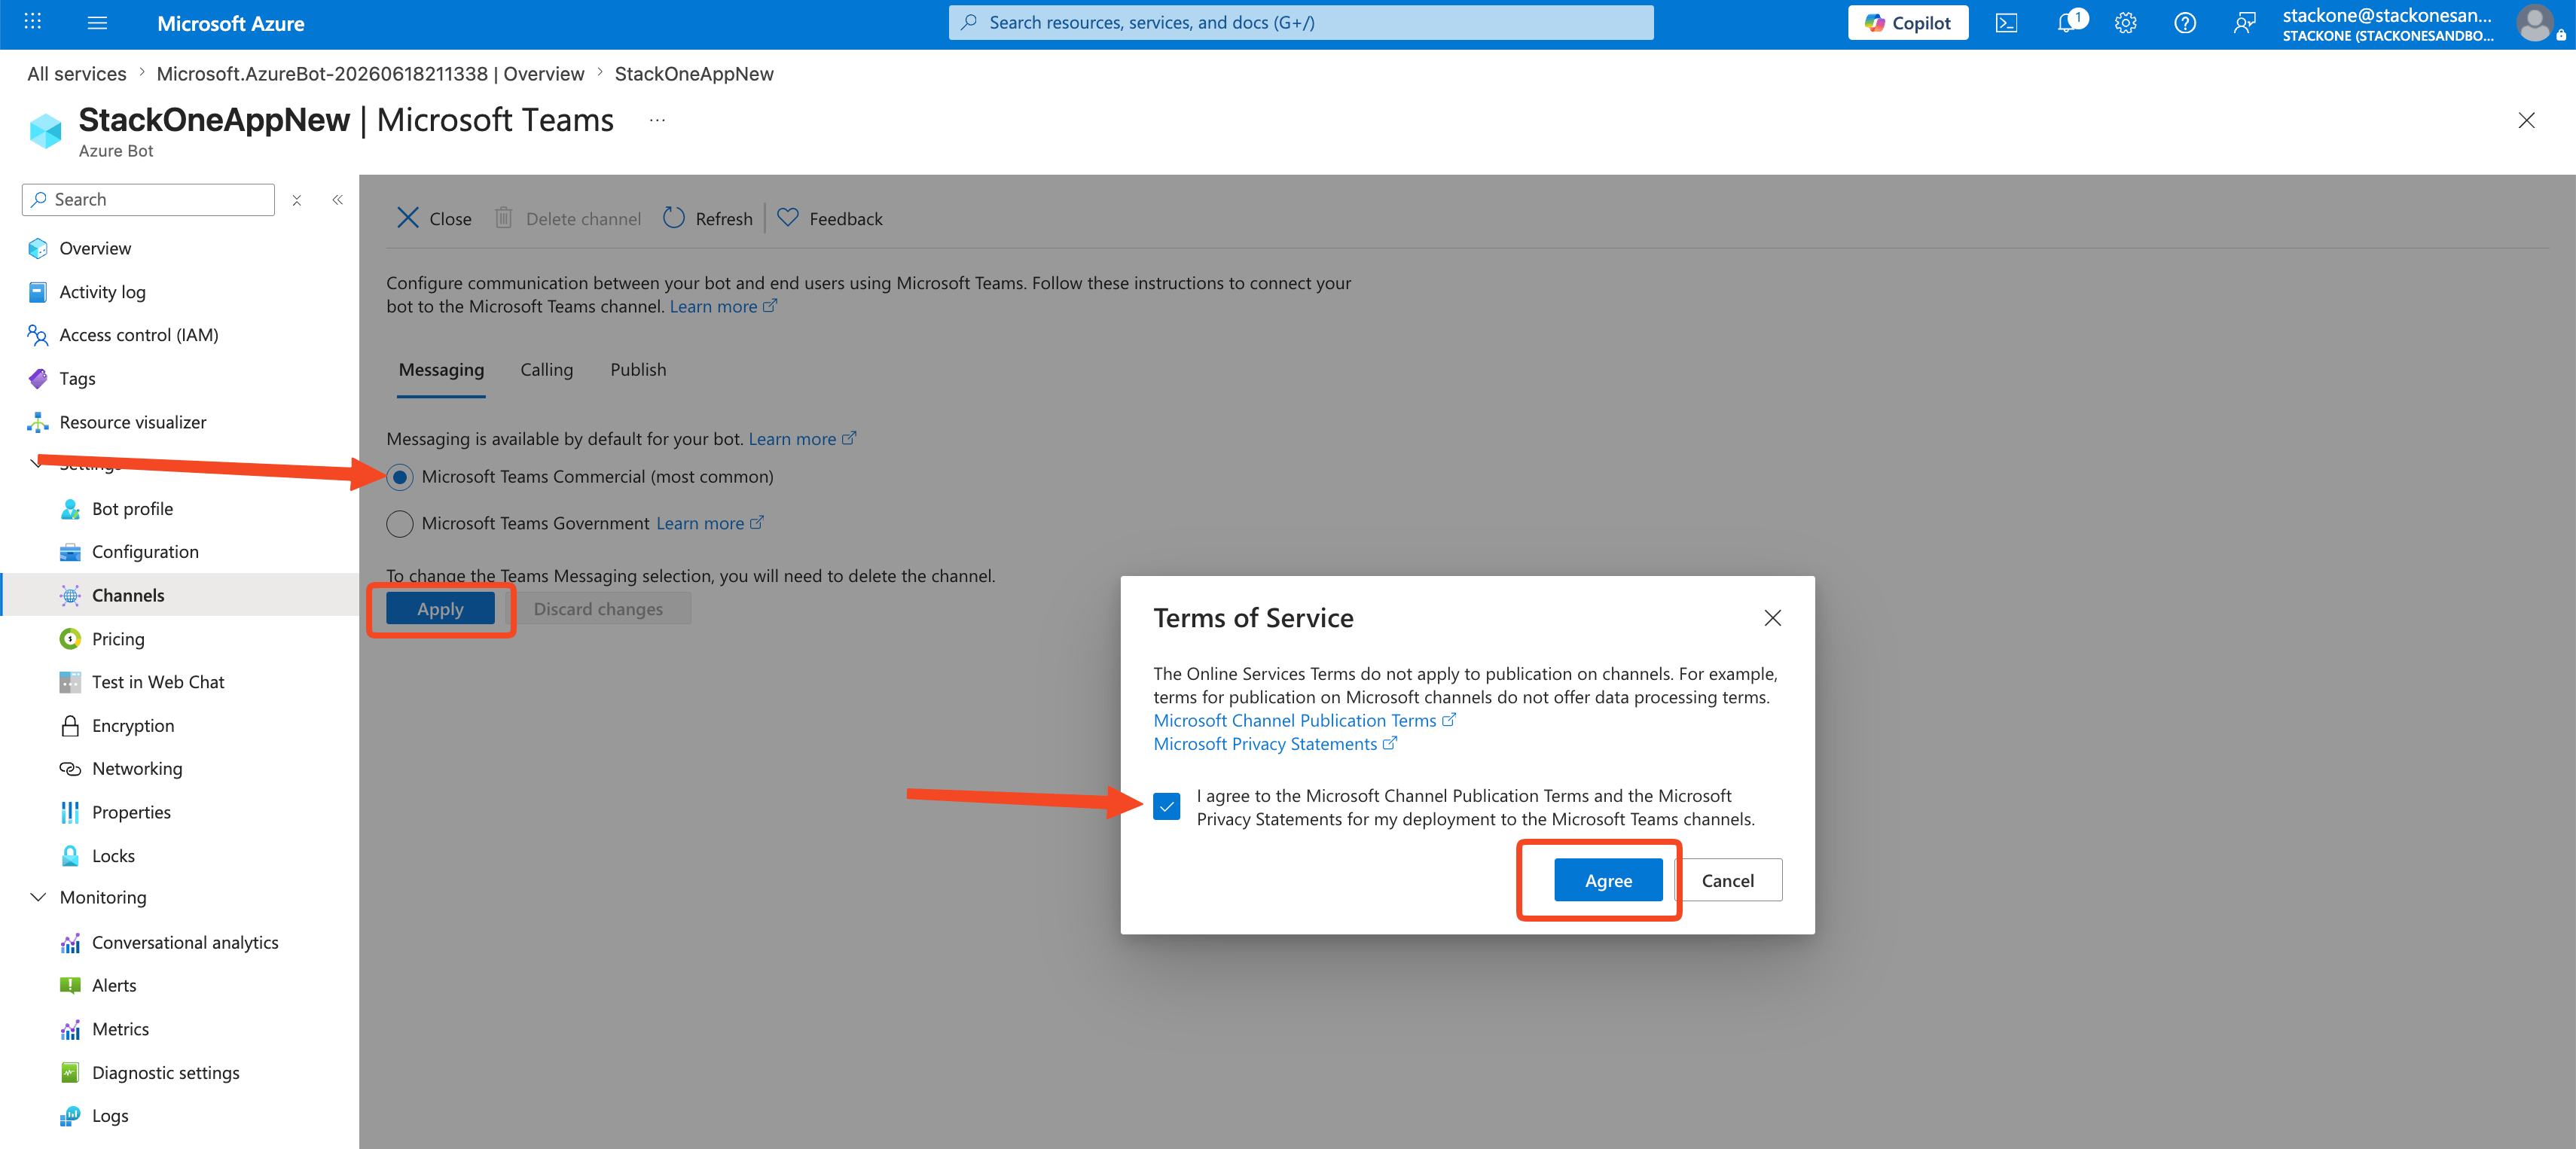The height and width of the screenshot is (1149, 2576).
Task: Open Microsoft Channel Publication Terms link
Action: [x=1304, y=721]
